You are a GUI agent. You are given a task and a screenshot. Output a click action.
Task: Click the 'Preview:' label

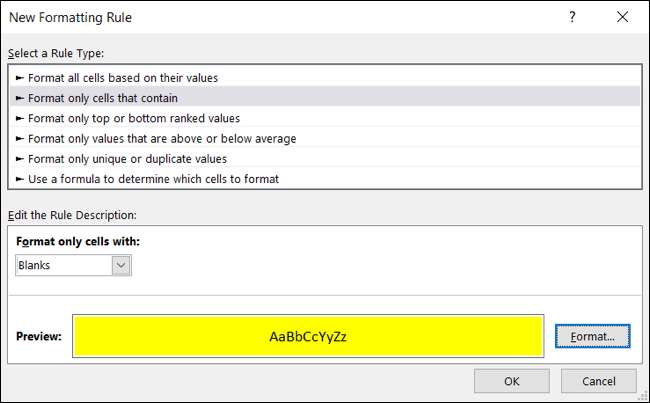[x=39, y=336]
